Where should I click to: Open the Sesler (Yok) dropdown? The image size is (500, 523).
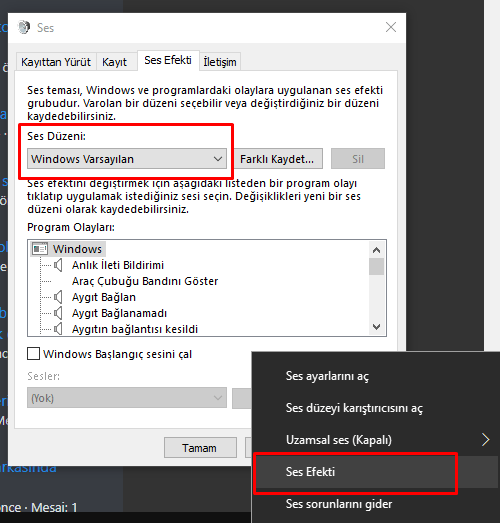pos(127,398)
